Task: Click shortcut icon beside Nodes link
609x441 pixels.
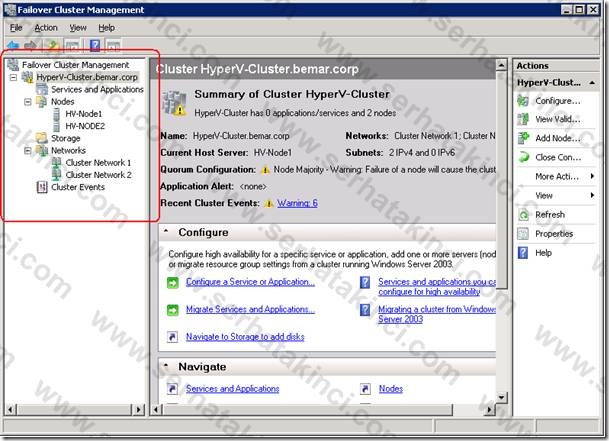Action: 365,389
